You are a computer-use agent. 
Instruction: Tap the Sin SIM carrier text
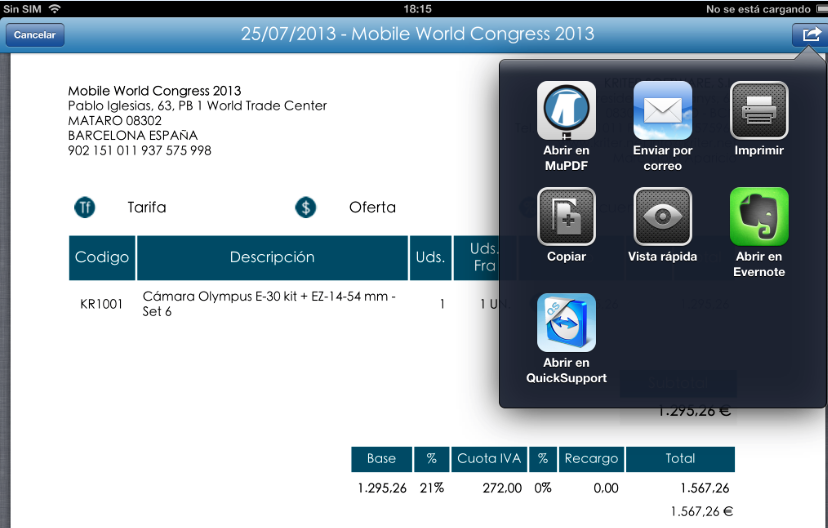click(22, 9)
